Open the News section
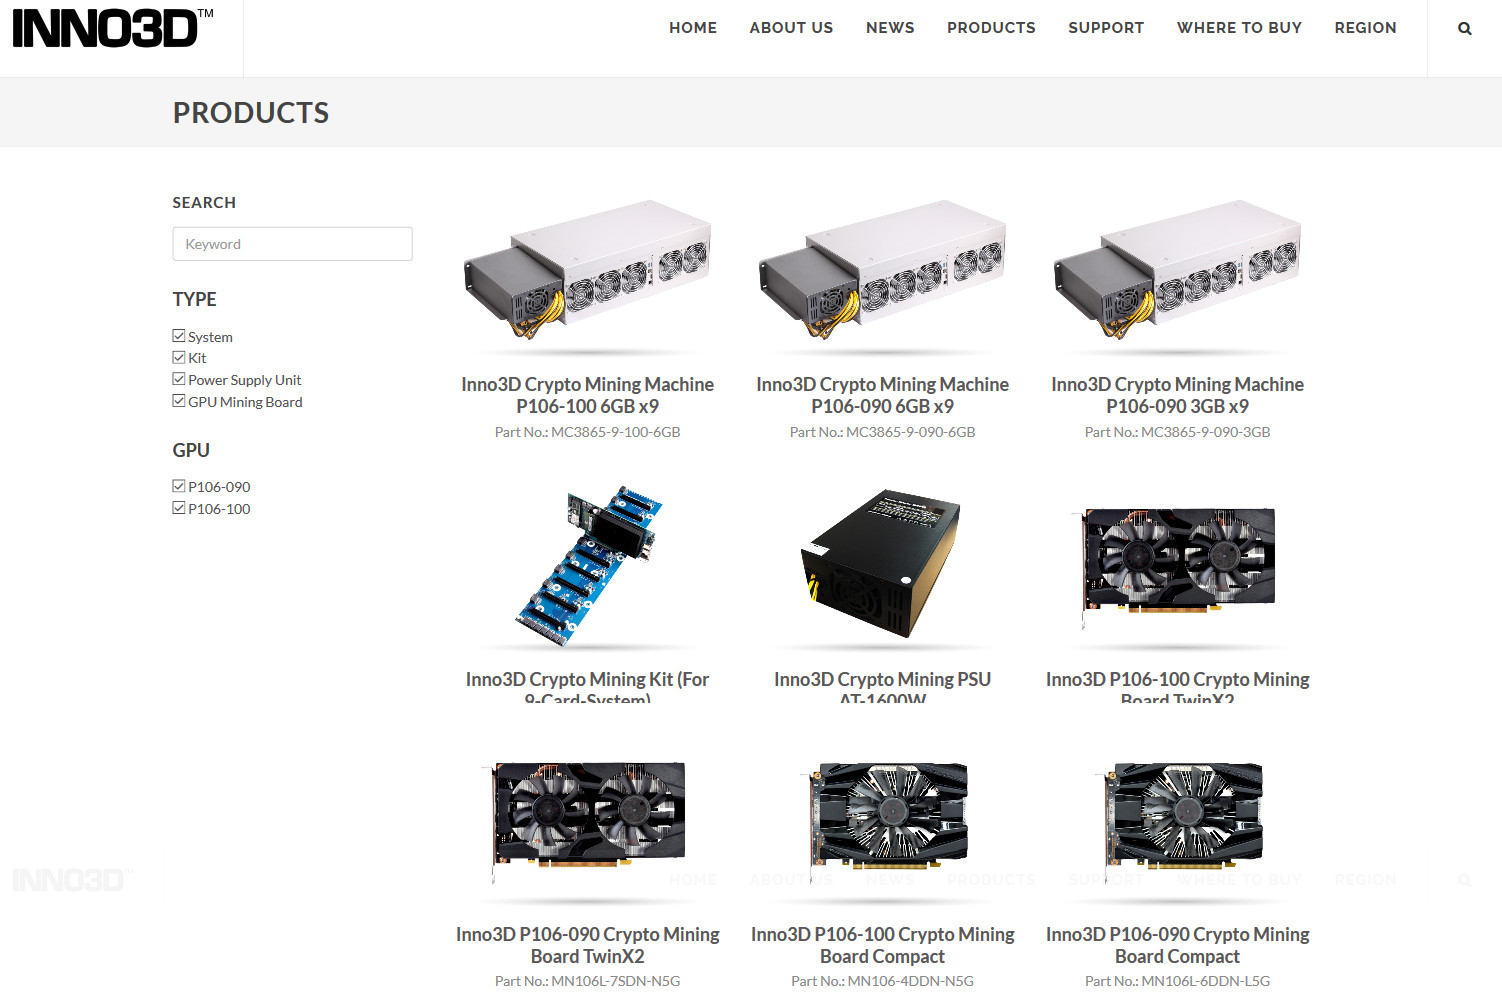 890,28
